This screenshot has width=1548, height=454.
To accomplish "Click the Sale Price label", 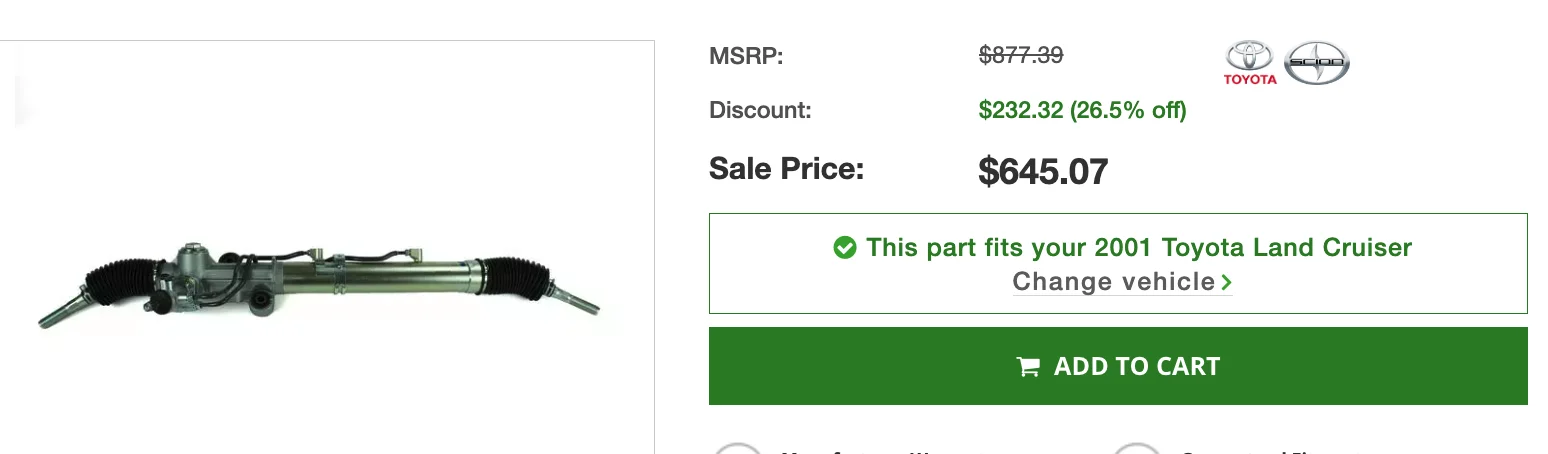I will tap(786, 169).
